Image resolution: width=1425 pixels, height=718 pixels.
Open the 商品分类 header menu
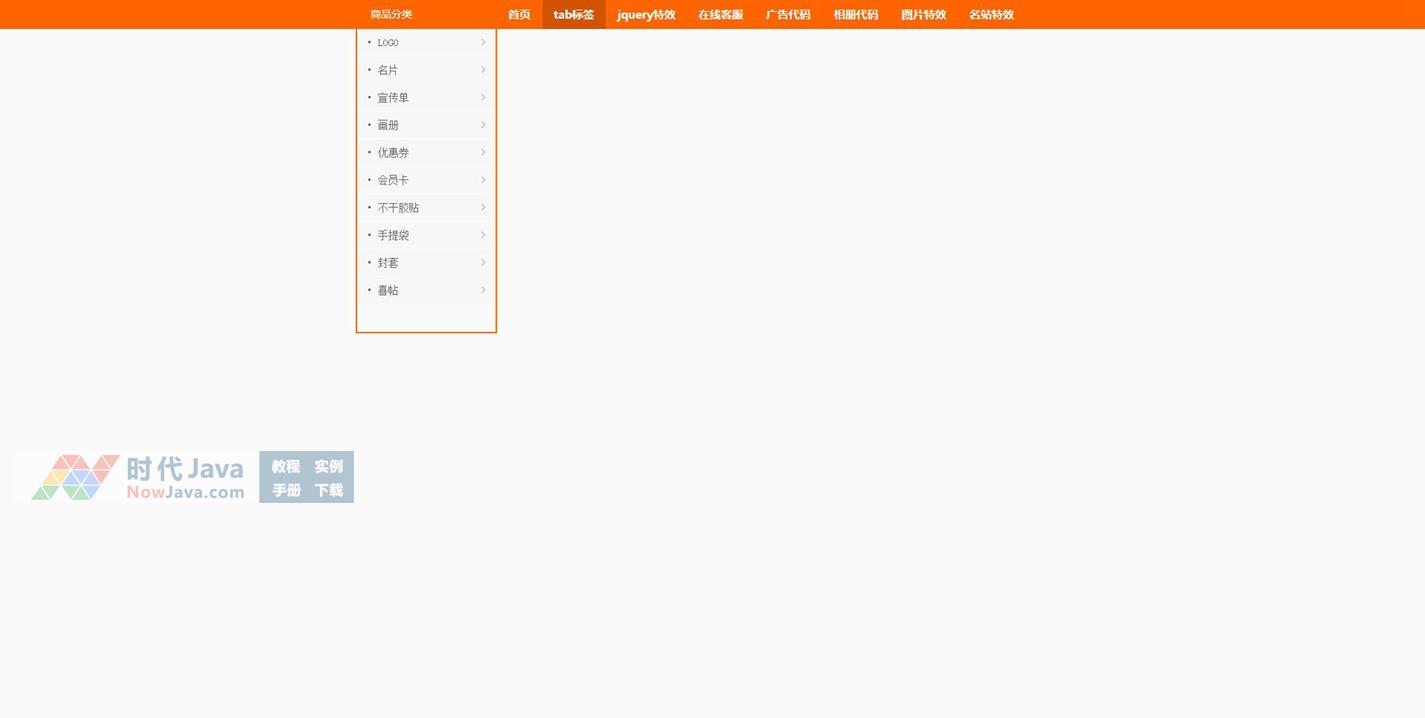(x=391, y=14)
